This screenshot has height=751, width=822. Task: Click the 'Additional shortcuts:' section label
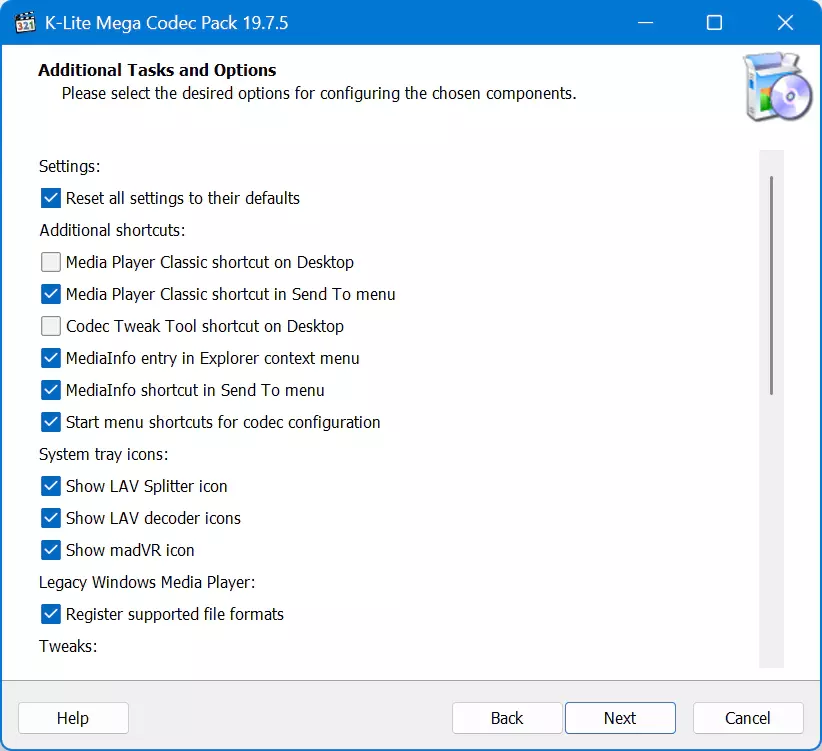112,230
